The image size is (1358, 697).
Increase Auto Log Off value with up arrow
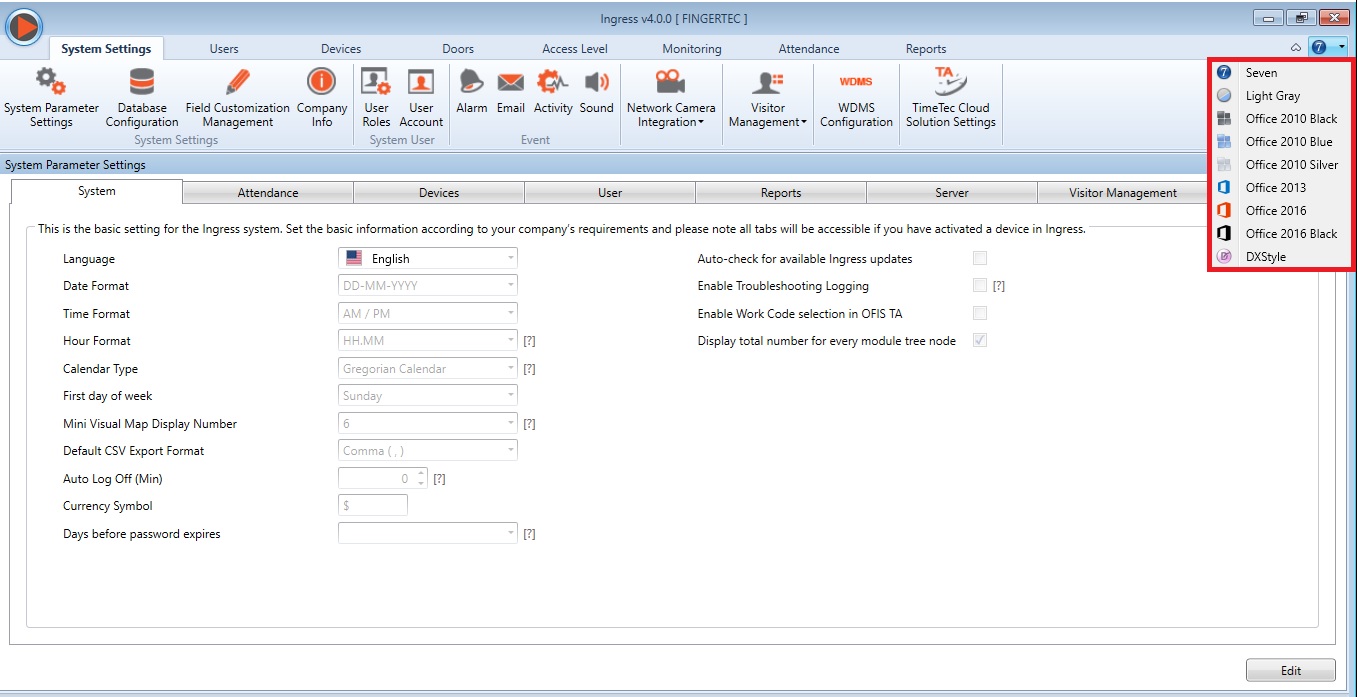coord(421,473)
